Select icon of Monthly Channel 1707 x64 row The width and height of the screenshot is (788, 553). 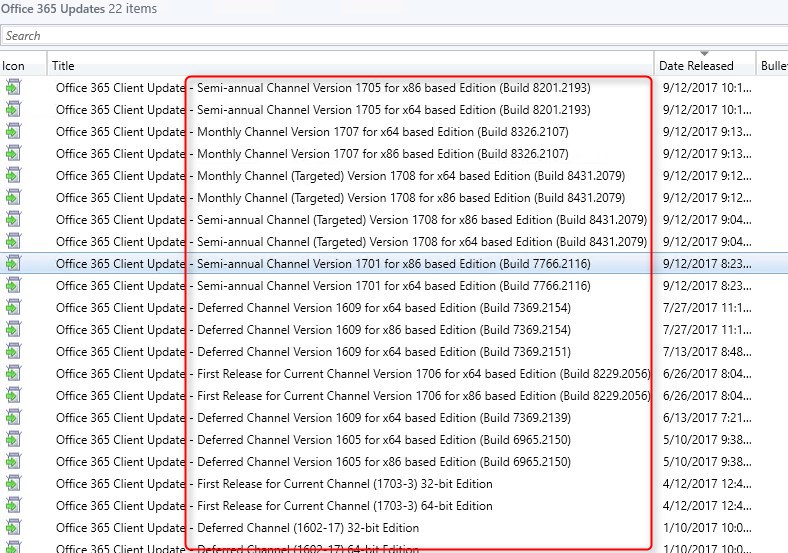coord(13,132)
